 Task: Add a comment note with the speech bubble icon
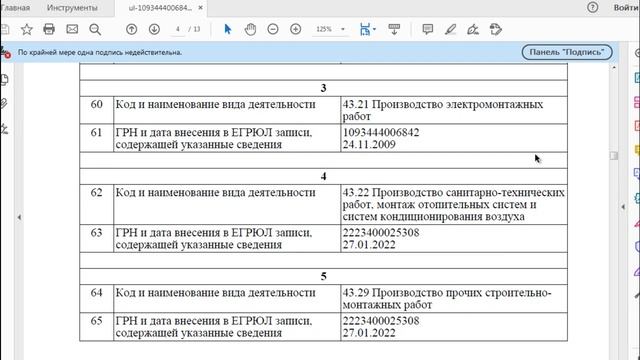427,29
